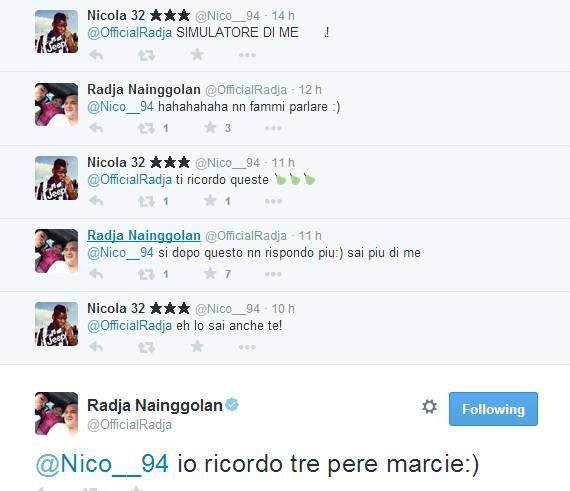Retweet the 'SIMULATORE DI ME' tweet
The image size is (570, 491).
[x=146, y=55]
